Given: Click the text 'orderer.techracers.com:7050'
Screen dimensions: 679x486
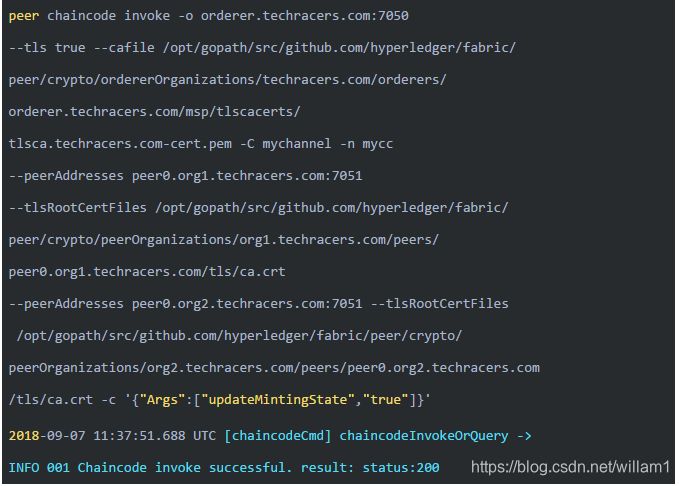Looking at the screenshot, I should coord(304,16).
